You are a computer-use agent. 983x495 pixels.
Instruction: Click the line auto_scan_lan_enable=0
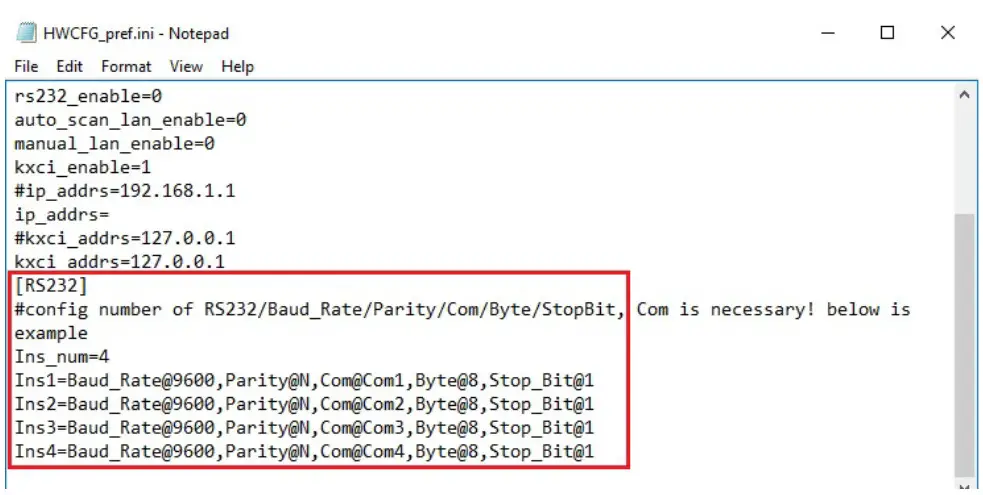click(130, 120)
